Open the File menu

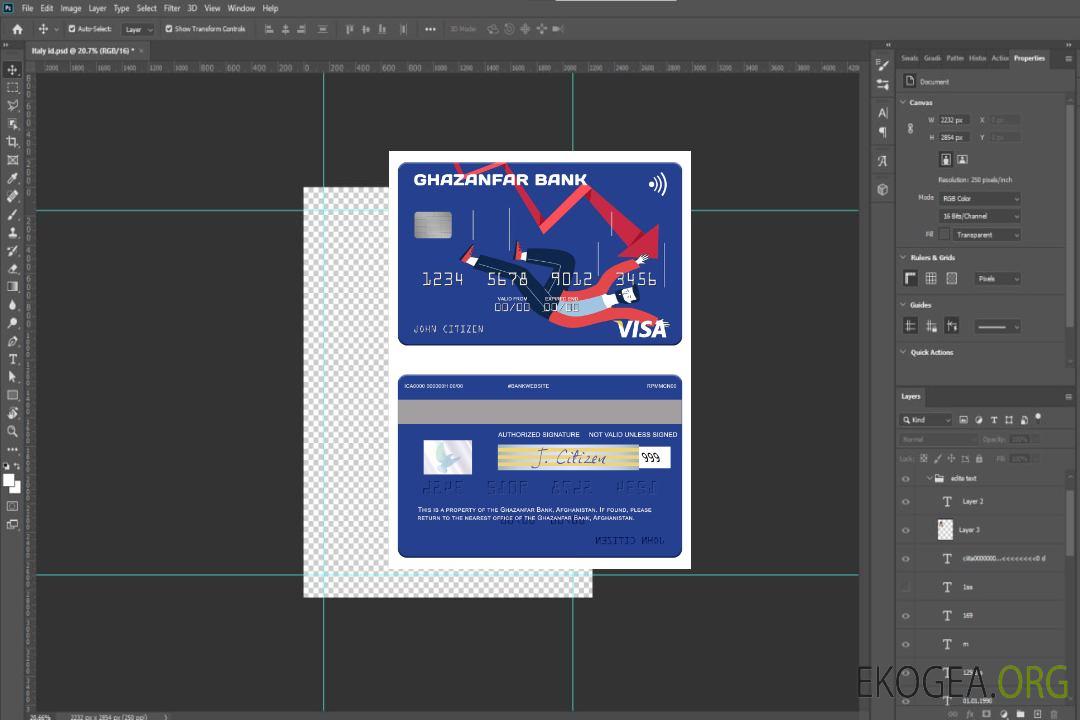(x=27, y=8)
